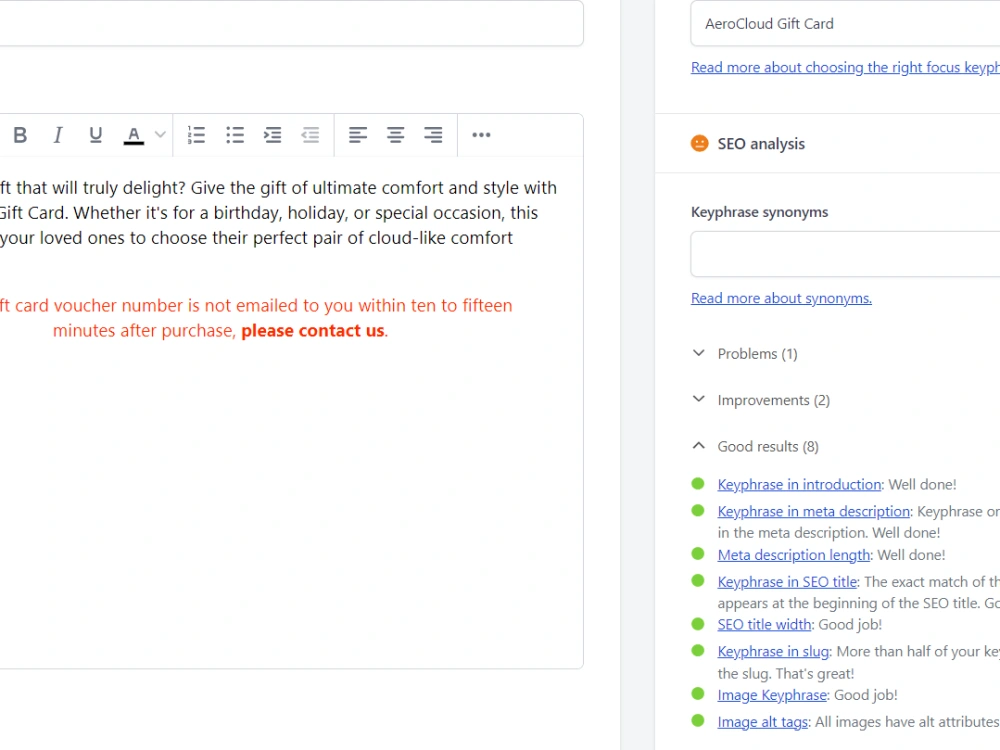Open the Keyphrase in meta description link
Image resolution: width=1000 pixels, height=750 pixels.
pos(814,511)
